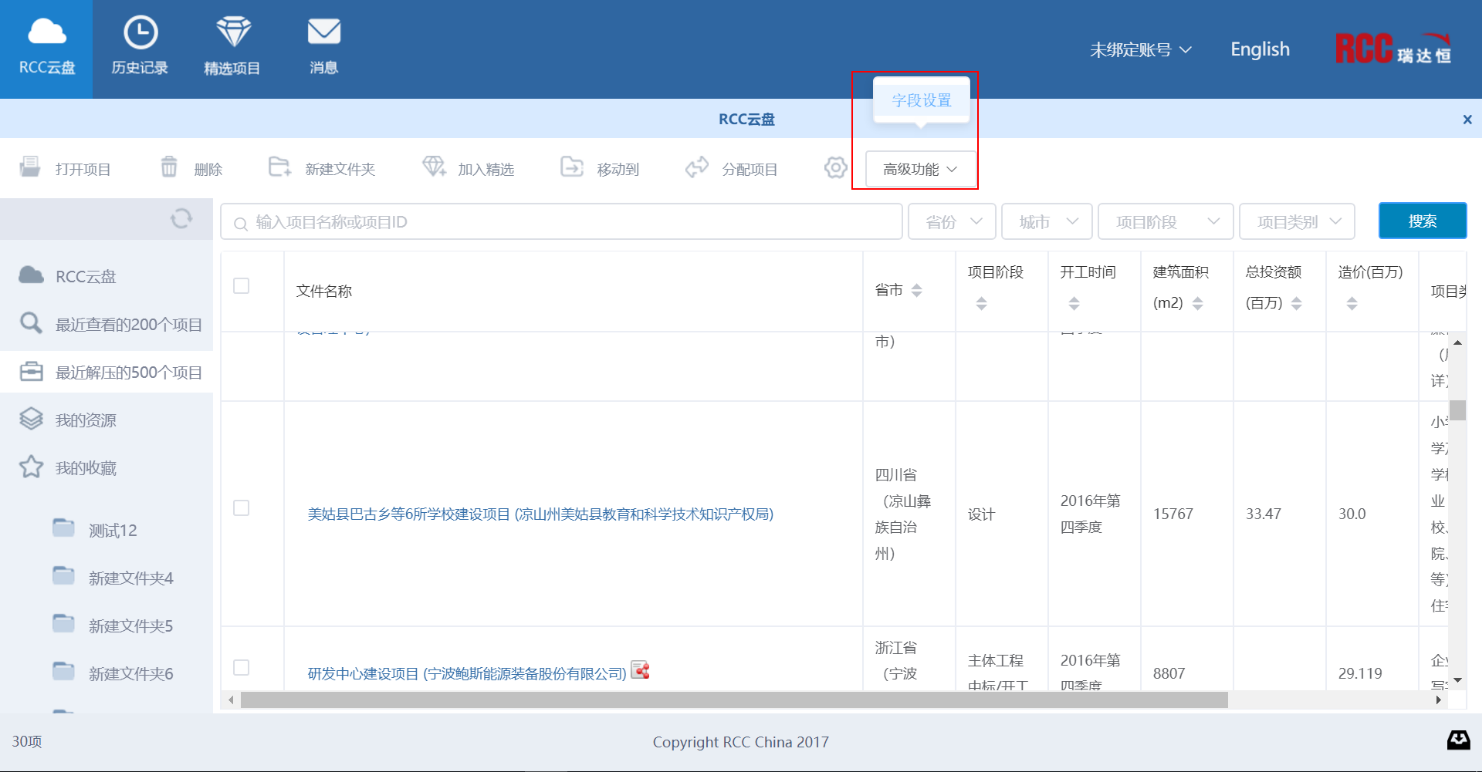
Task: Select 我的资源 in the sidebar
Action: click(x=106, y=420)
